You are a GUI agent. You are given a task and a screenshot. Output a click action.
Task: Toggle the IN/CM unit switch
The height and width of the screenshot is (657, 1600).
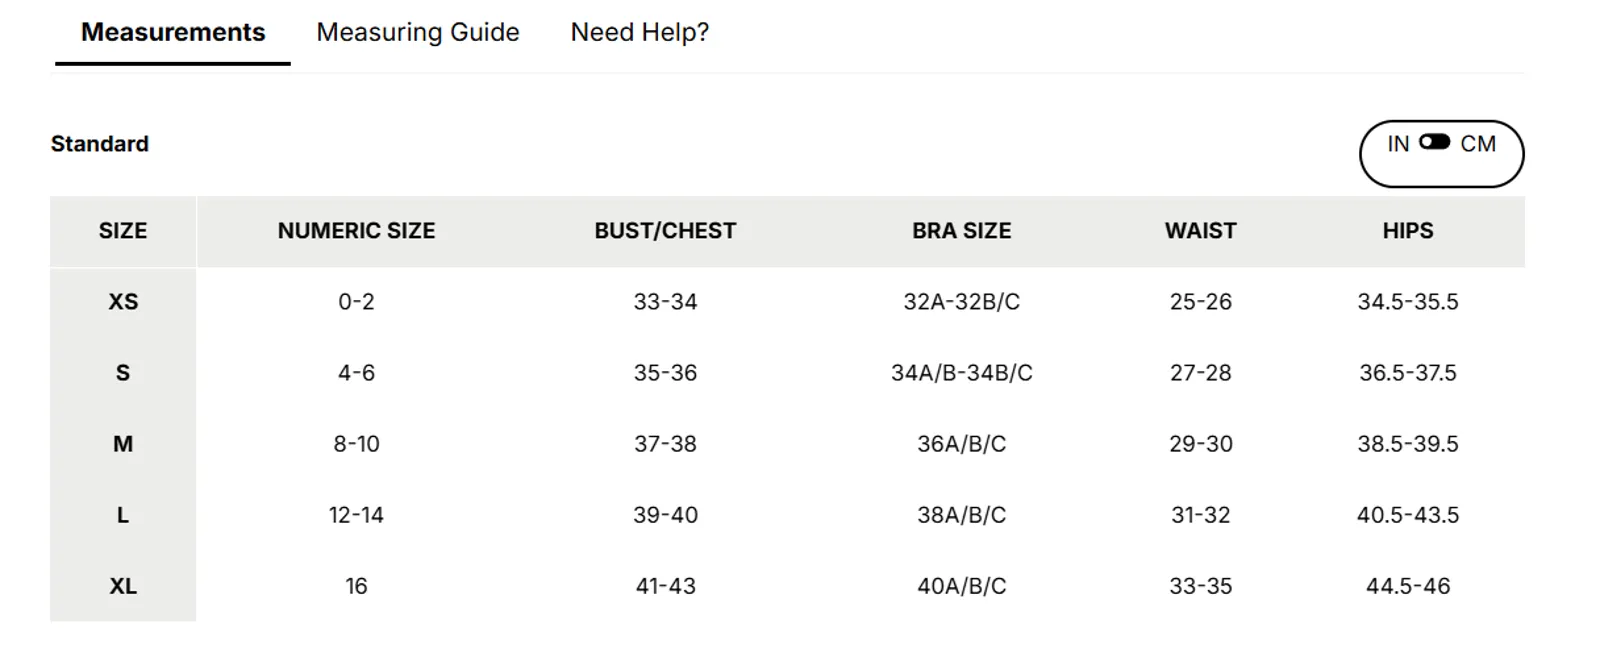[1434, 142]
